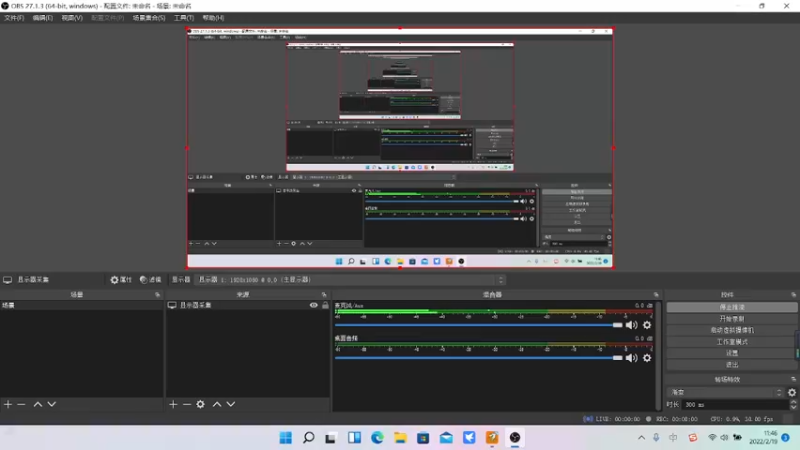The width and height of the screenshot is (800, 450).
Task: Move the source down in Sources panel
Action: 231,404
